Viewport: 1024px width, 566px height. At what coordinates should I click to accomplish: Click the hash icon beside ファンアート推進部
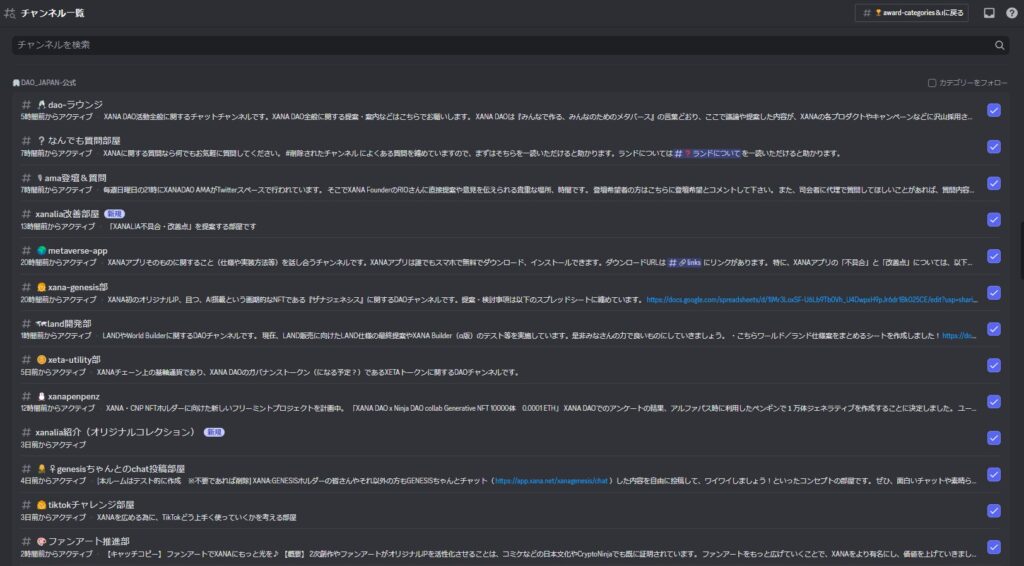(26, 541)
